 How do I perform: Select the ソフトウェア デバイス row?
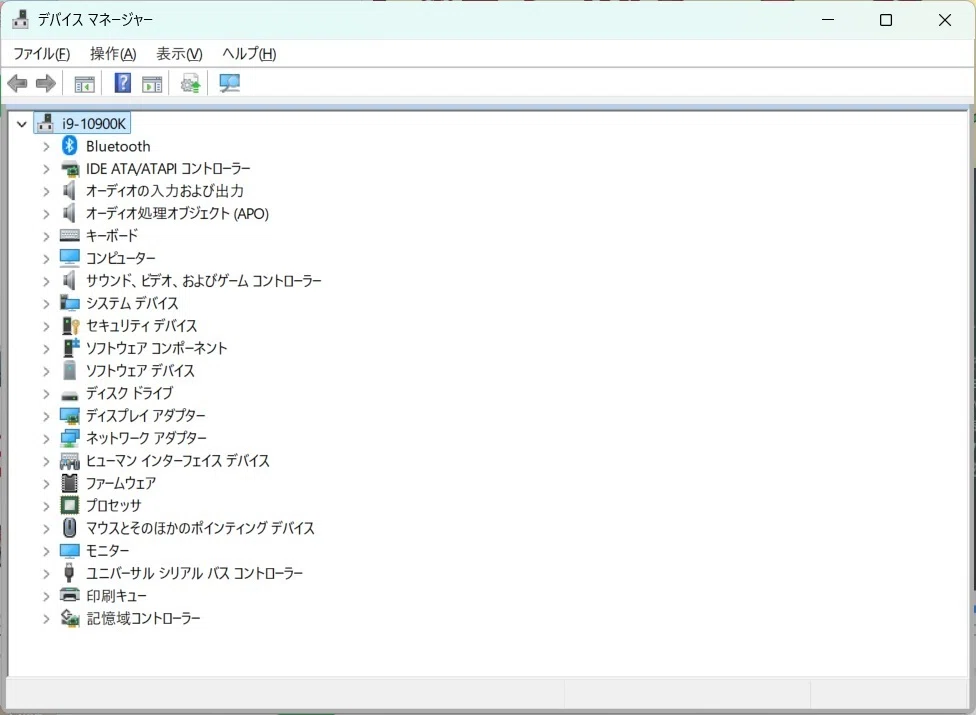click(x=141, y=371)
